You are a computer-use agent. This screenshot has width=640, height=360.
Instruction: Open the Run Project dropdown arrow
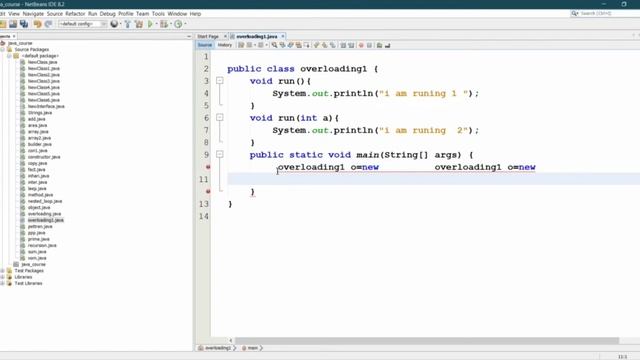pos(156,24)
